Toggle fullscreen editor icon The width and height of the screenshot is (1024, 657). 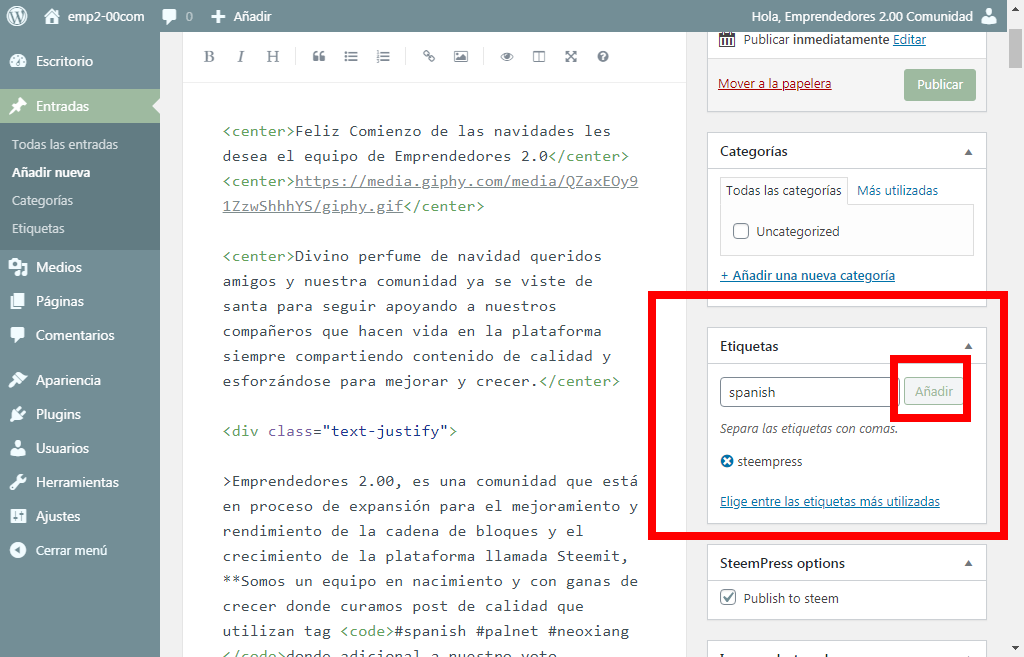pyautogui.click(x=571, y=57)
